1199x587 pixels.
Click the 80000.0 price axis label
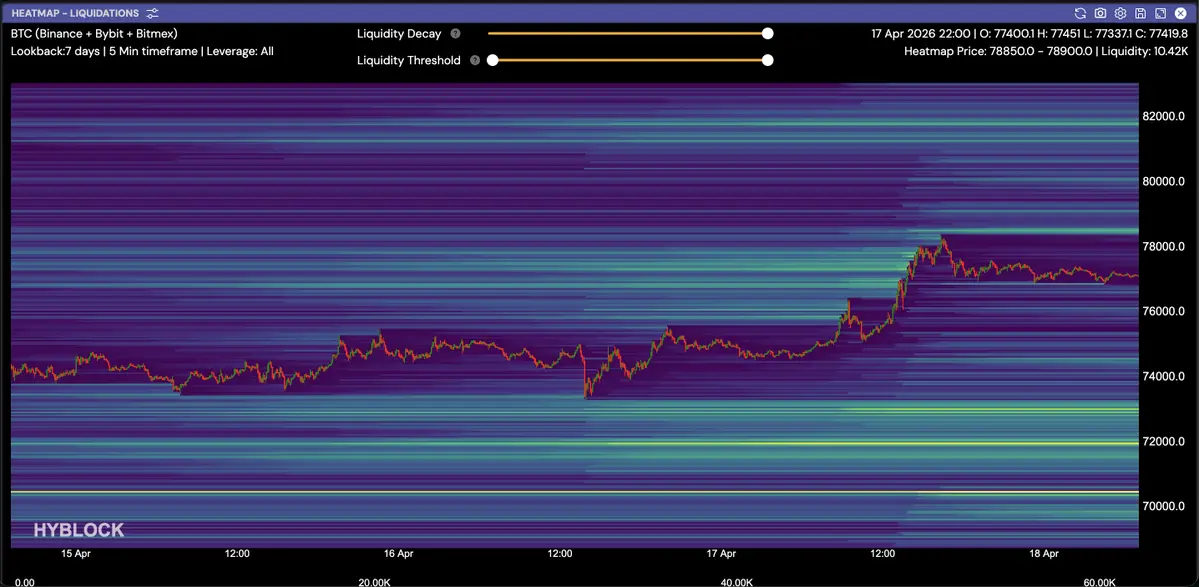point(1164,181)
